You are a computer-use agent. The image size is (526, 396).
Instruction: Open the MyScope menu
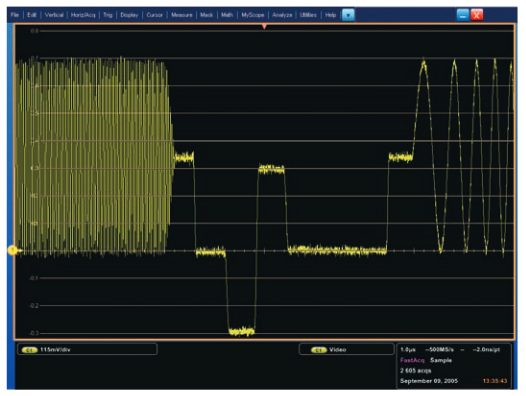253,15
